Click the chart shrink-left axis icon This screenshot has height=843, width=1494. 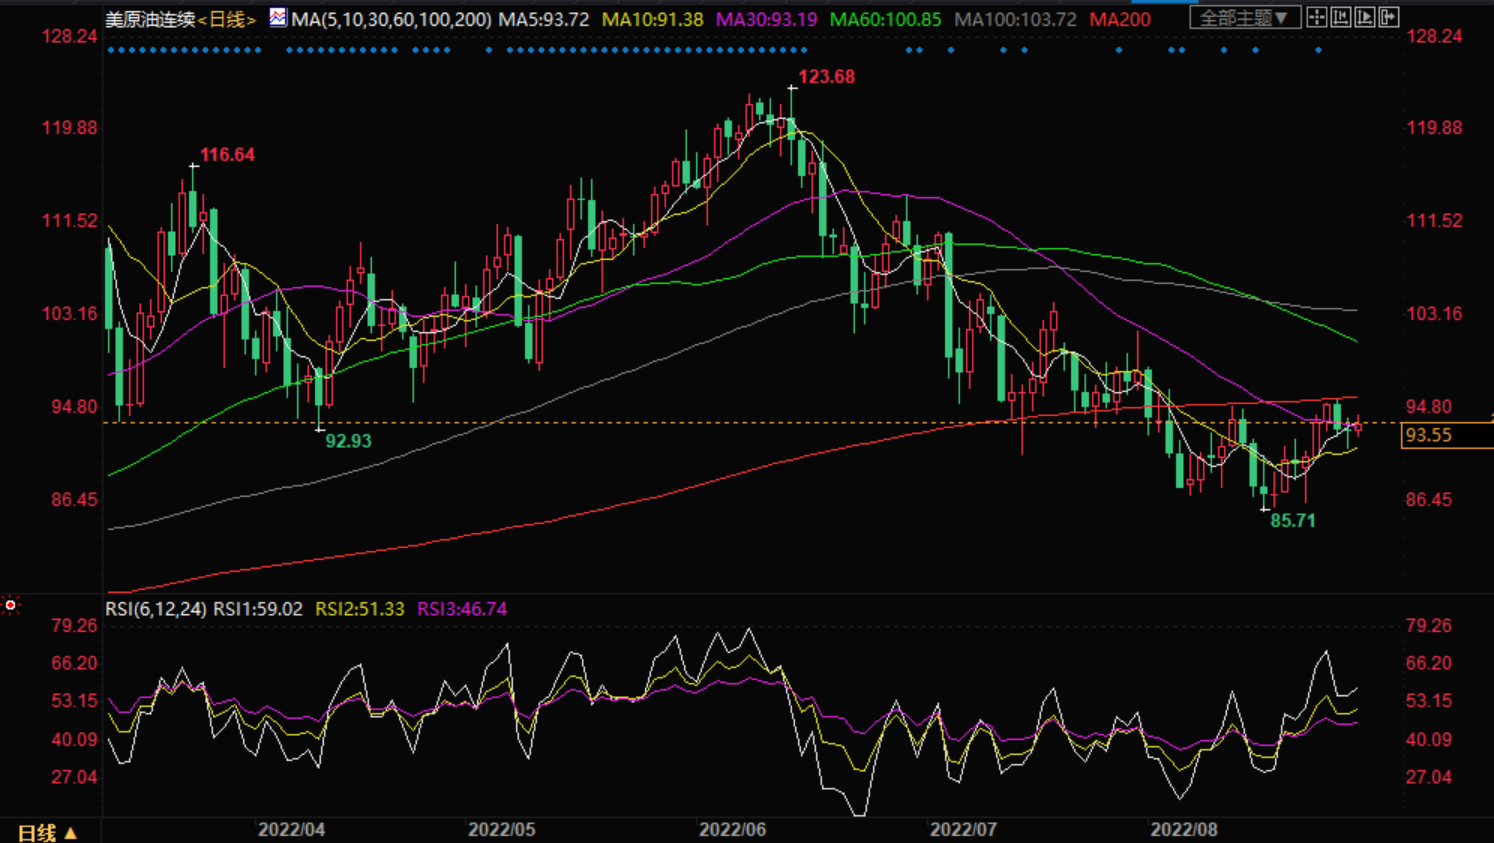pyautogui.click(x=1341, y=17)
